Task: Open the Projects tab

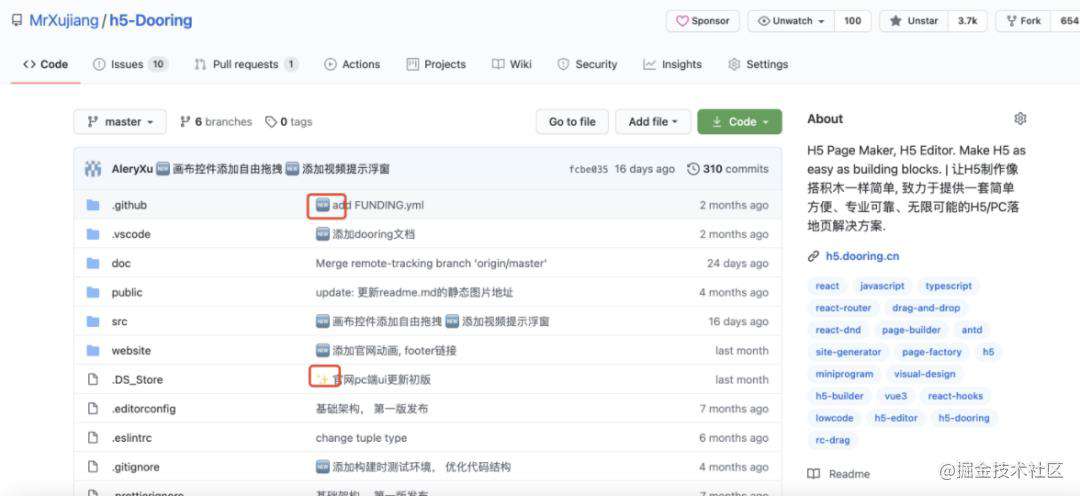Action: (x=436, y=64)
